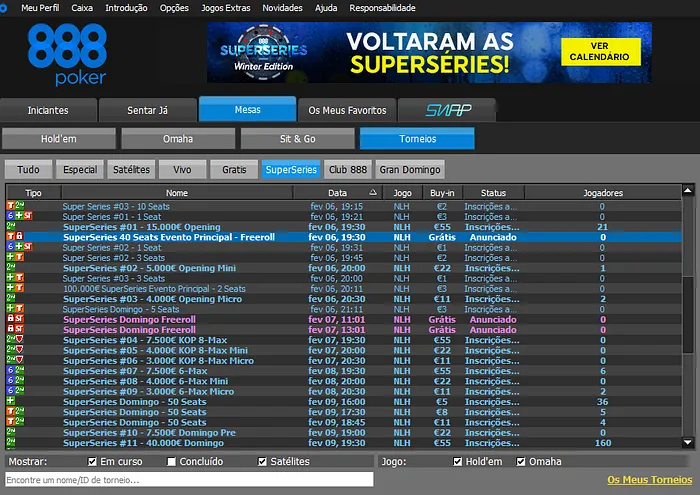Toggle the Hold'em checkbox in the Jogo filters
The height and width of the screenshot is (495, 700).
[x=458, y=462]
